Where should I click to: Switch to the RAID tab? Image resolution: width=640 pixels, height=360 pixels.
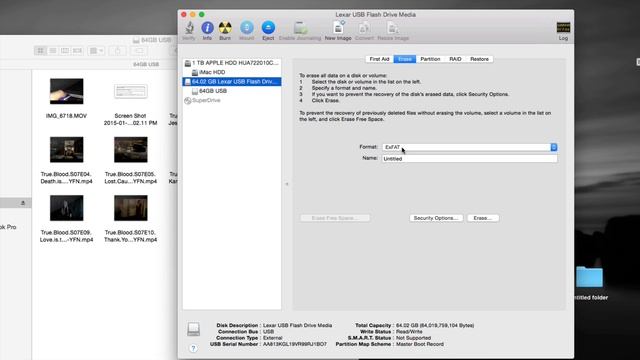(x=455, y=59)
